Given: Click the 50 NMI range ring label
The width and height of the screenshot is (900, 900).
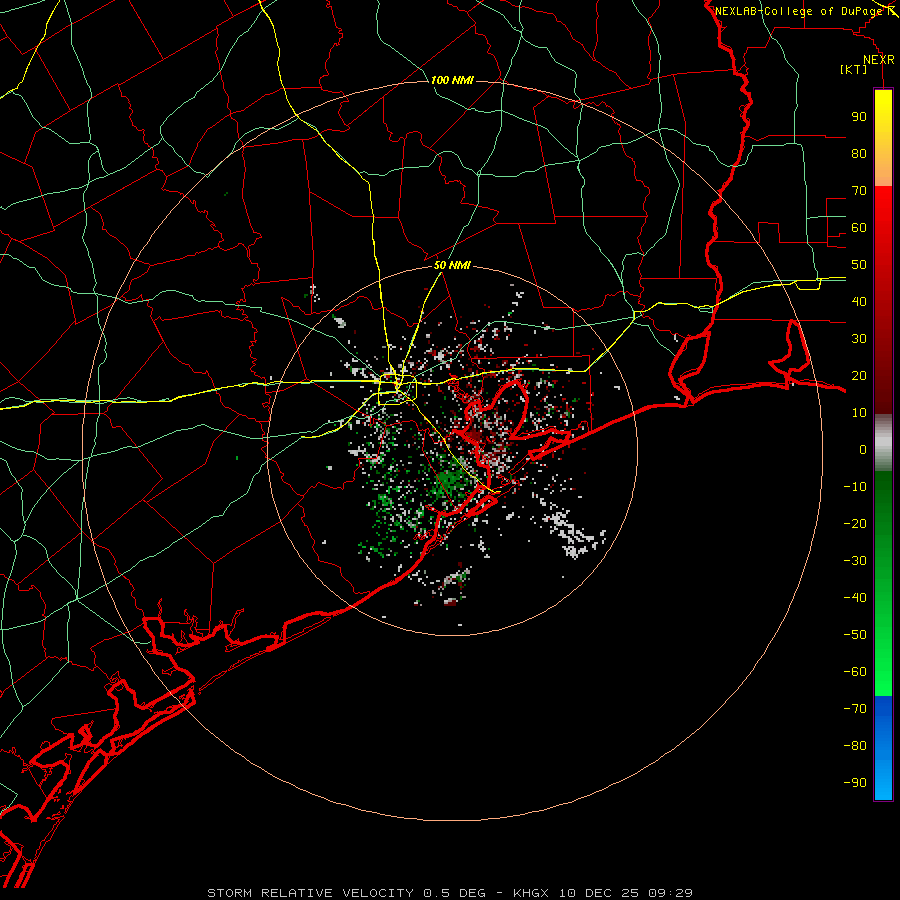Looking at the screenshot, I should (x=452, y=265).
